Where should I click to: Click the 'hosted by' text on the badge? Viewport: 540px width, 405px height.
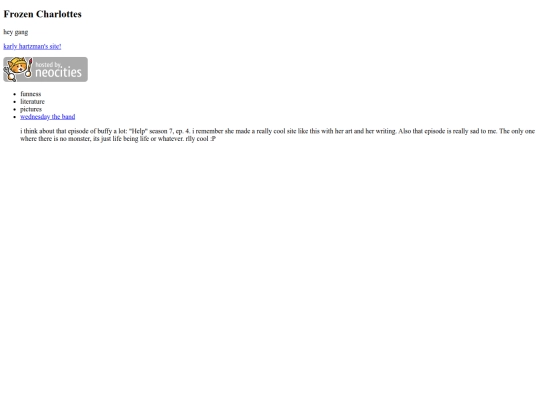pos(48,64)
